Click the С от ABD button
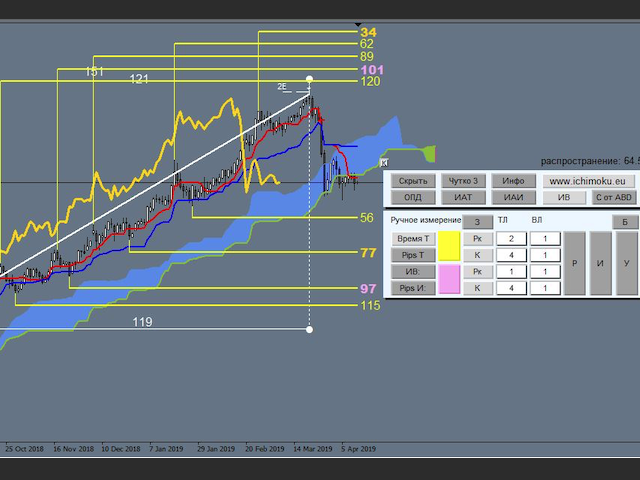 (x=613, y=198)
